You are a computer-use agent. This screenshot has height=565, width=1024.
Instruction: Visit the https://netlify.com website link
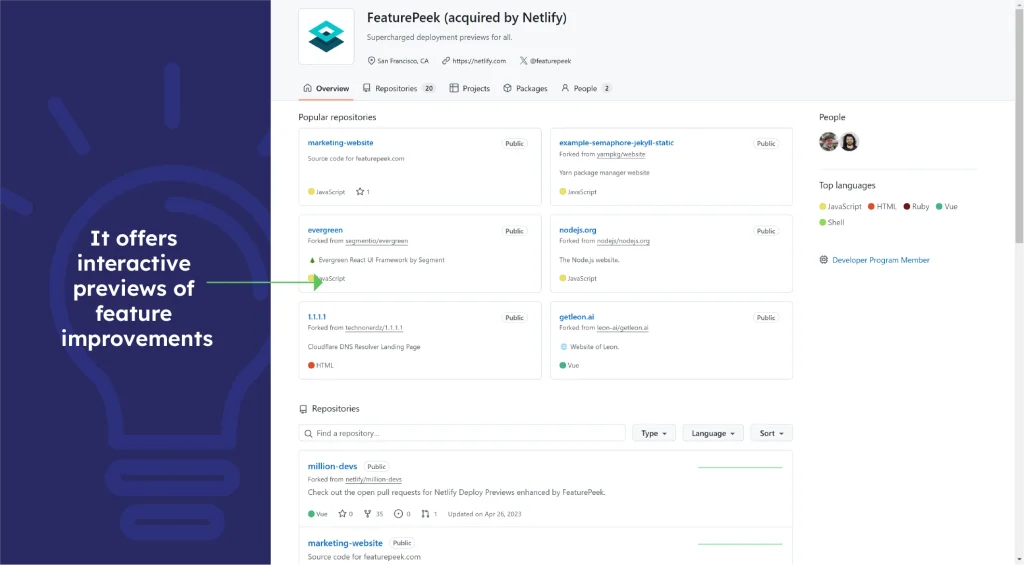[x=479, y=61]
